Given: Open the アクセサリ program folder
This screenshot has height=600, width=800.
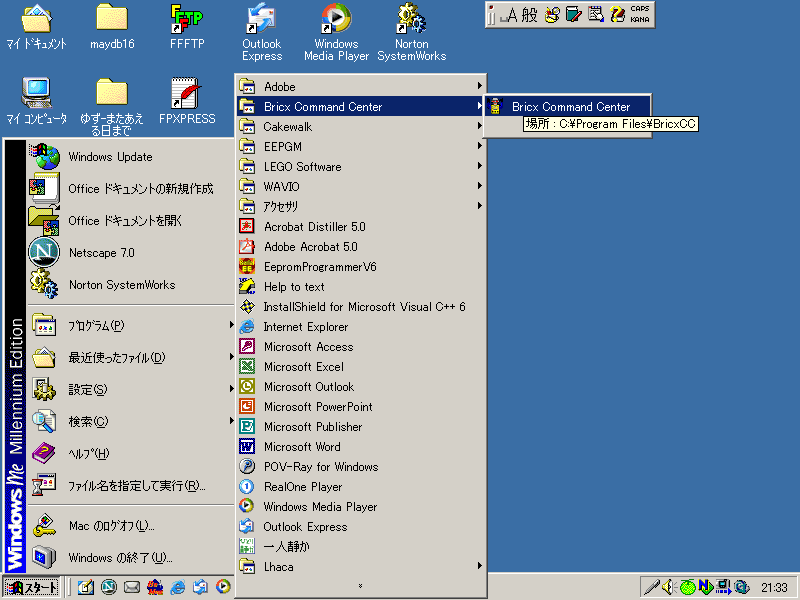Looking at the screenshot, I should pyautogui.click(x=361, y=206).
